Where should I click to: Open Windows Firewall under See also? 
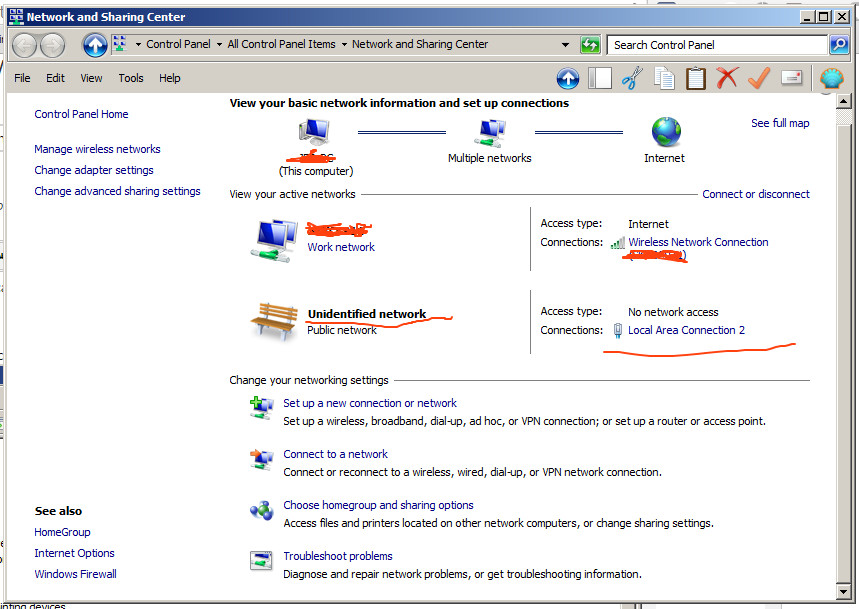click(x=75, y=574)
